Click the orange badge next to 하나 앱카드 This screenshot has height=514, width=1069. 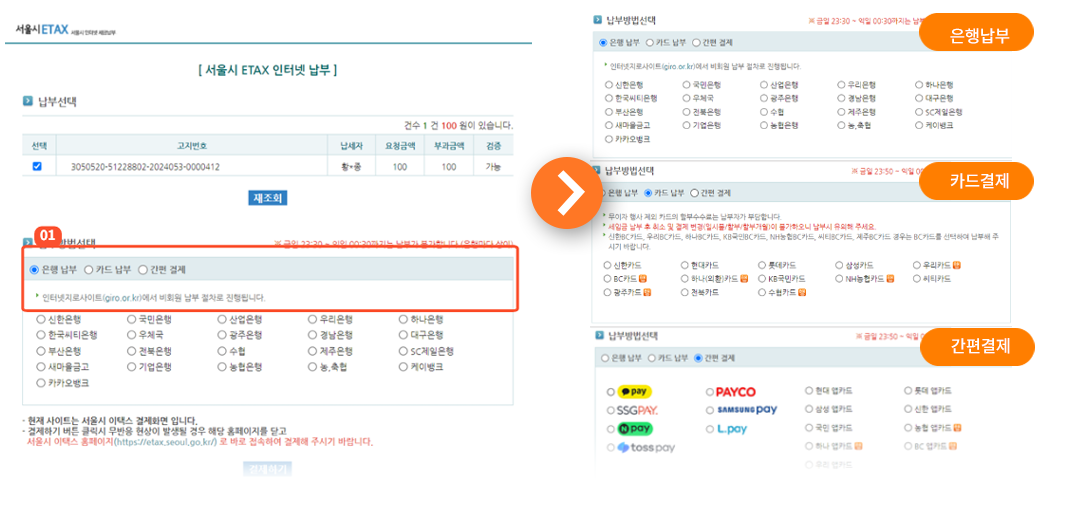(858, 447)
